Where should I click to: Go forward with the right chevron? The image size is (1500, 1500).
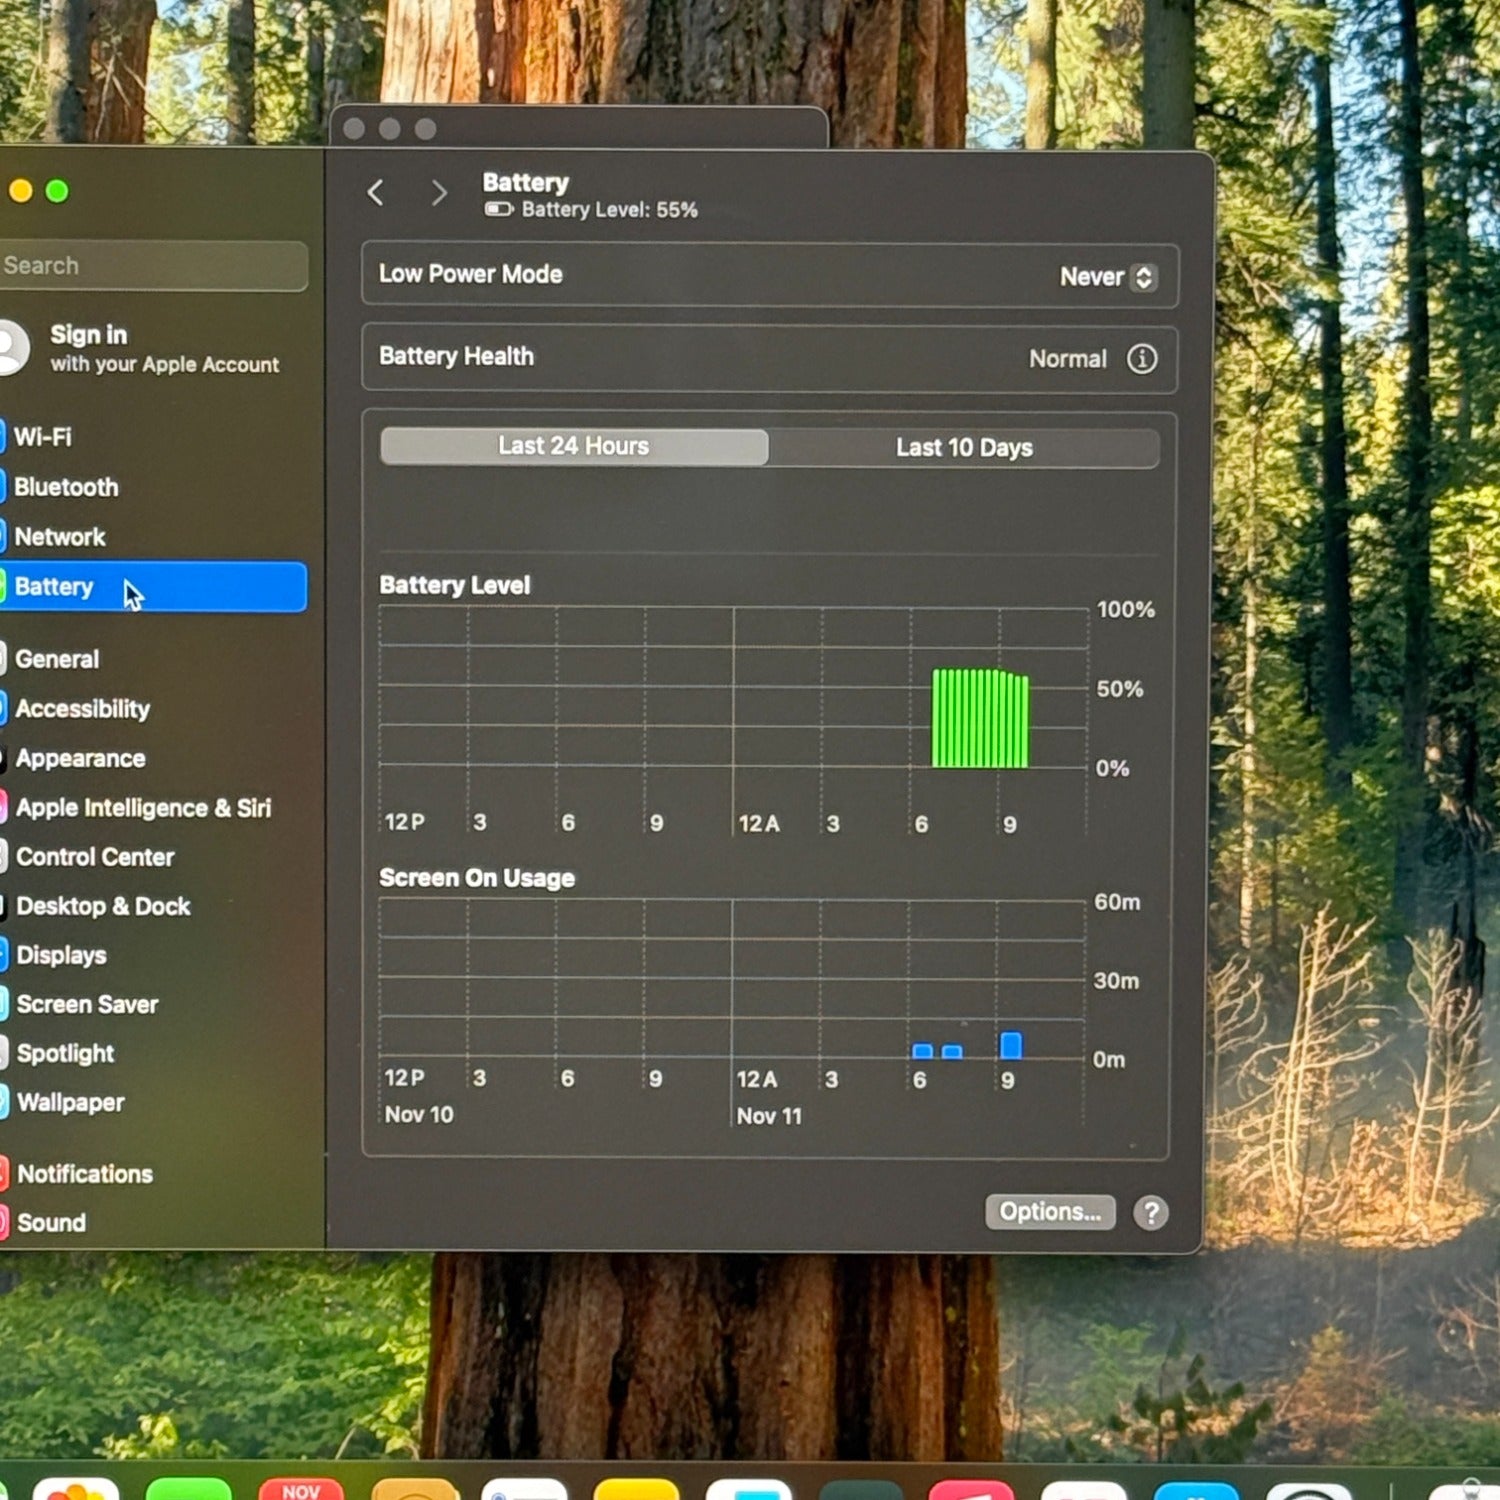click(x=438, y=192)
